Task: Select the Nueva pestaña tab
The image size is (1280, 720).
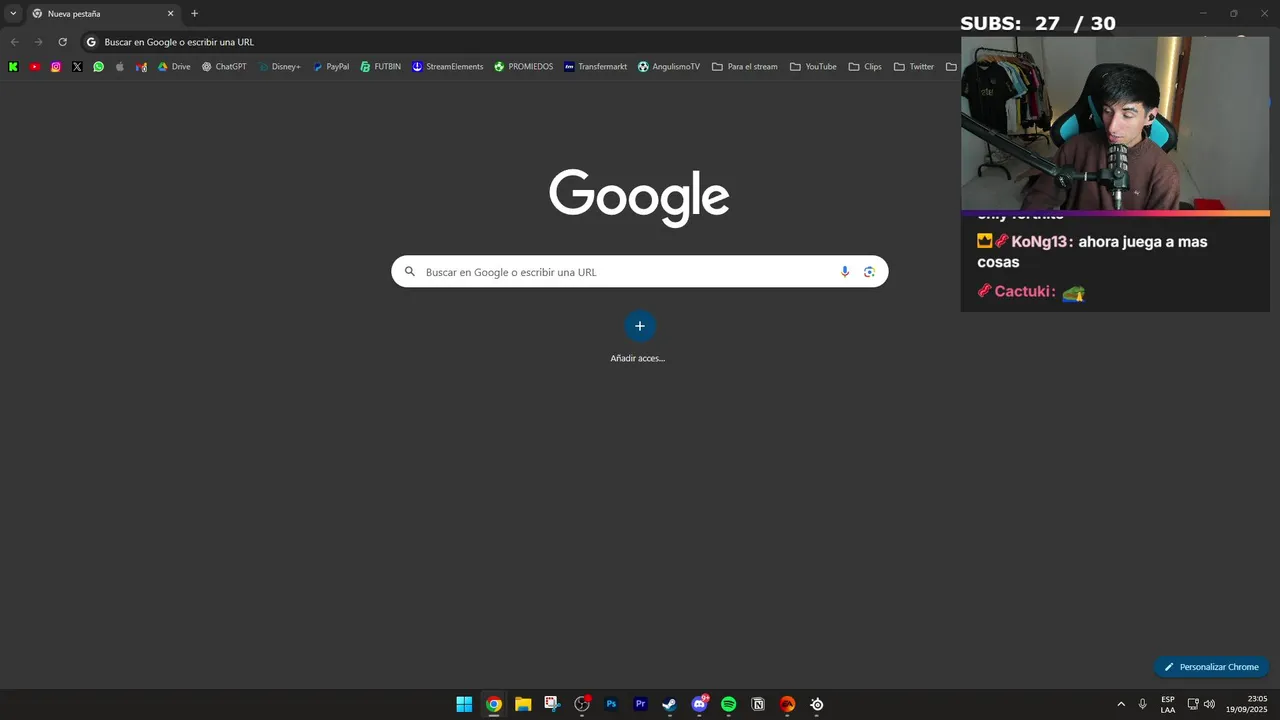Action: [x=103, y=14]
